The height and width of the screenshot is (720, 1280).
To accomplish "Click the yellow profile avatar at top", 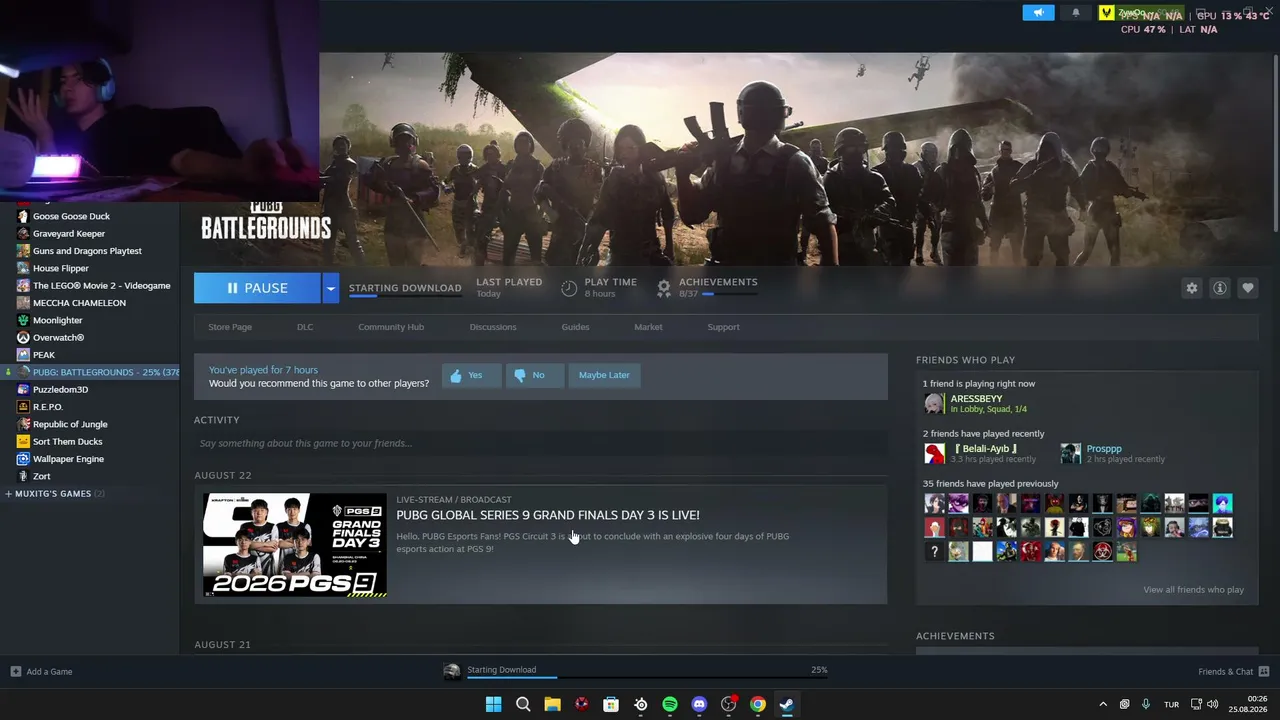I will pyautogui.click(x=1106, y=13).
